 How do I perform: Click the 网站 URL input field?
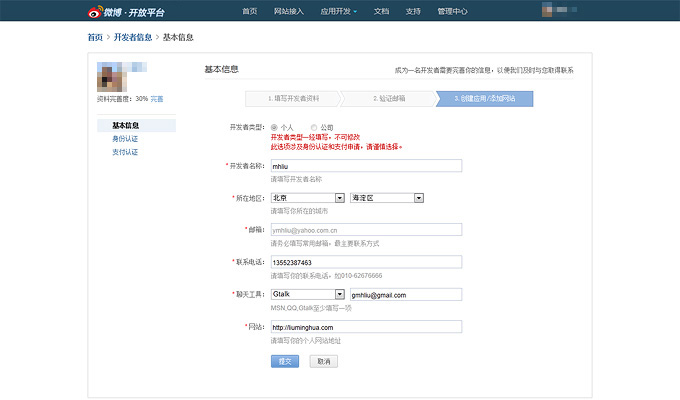366,327
